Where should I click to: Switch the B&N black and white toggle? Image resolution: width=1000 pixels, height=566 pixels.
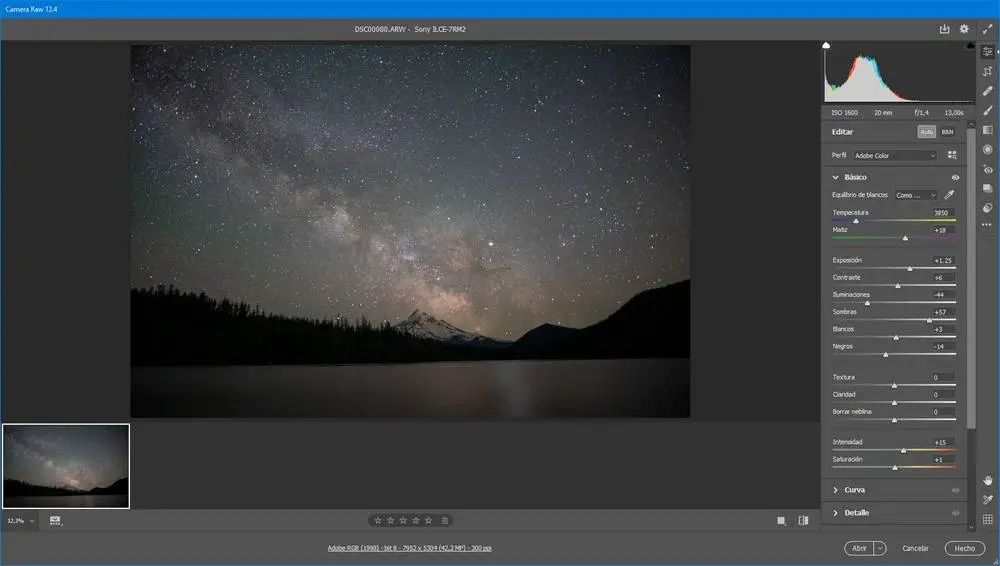947,132
